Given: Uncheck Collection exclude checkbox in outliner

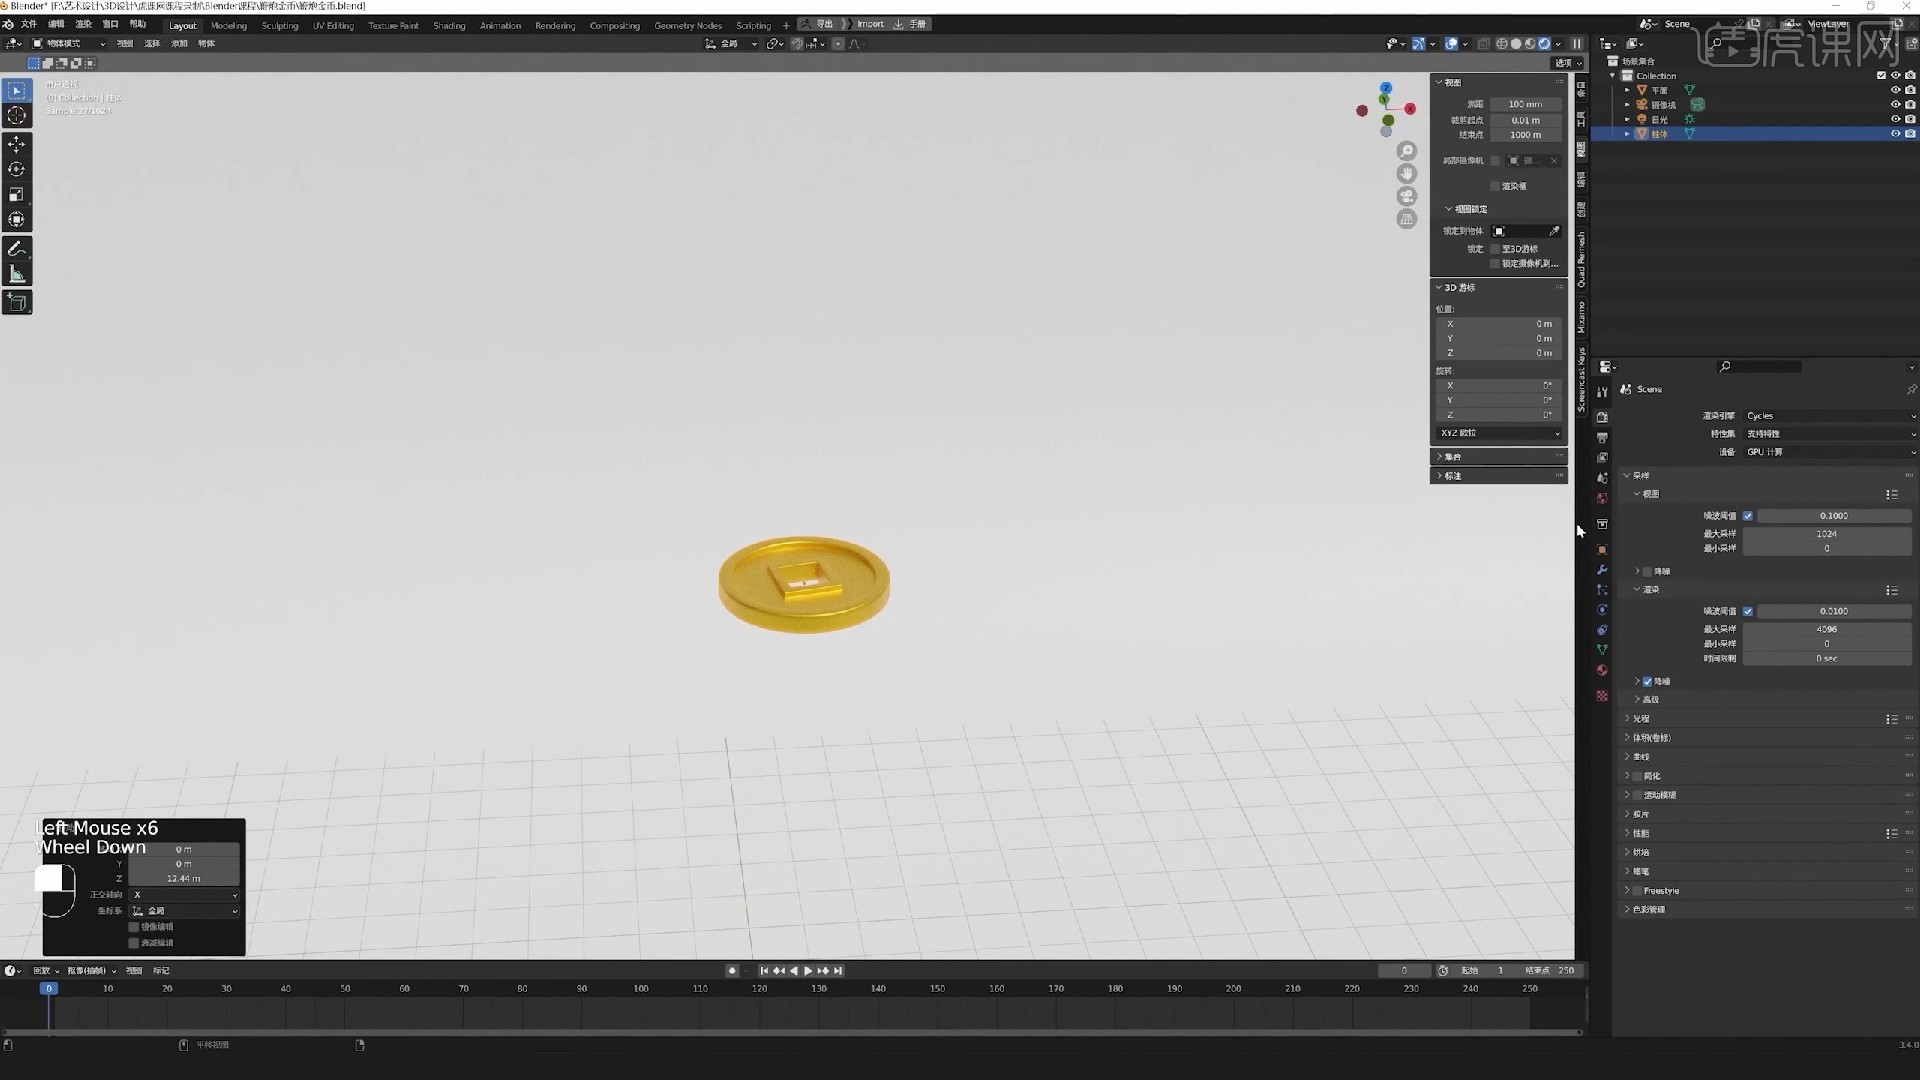Looking at the screenshot, I should [1881, 76].
